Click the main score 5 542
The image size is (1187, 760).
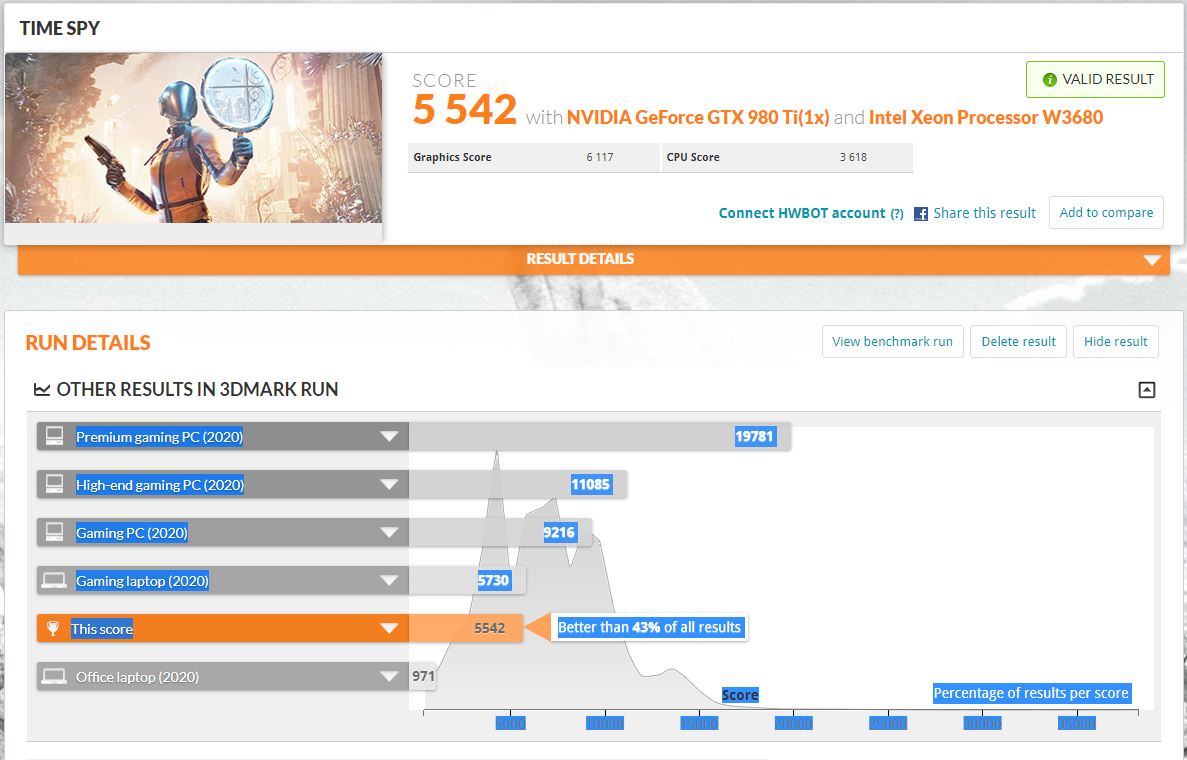pos(465,110)
